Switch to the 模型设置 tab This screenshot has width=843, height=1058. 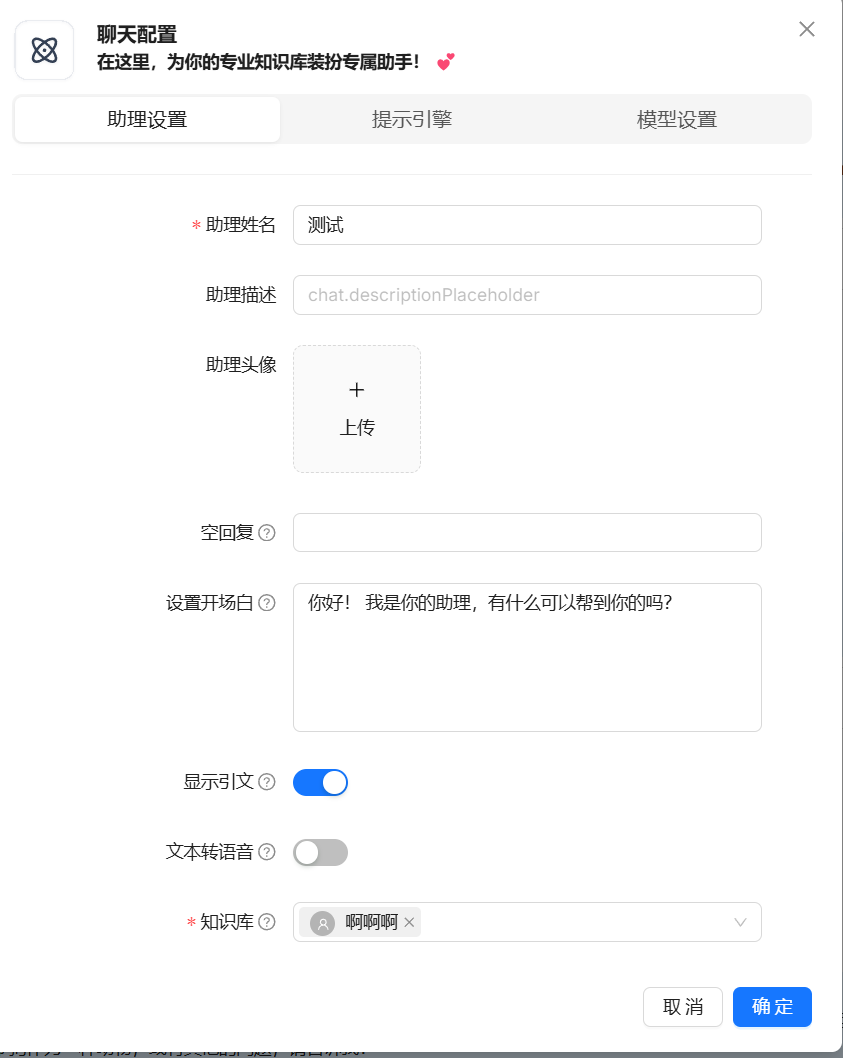(676, 119)
